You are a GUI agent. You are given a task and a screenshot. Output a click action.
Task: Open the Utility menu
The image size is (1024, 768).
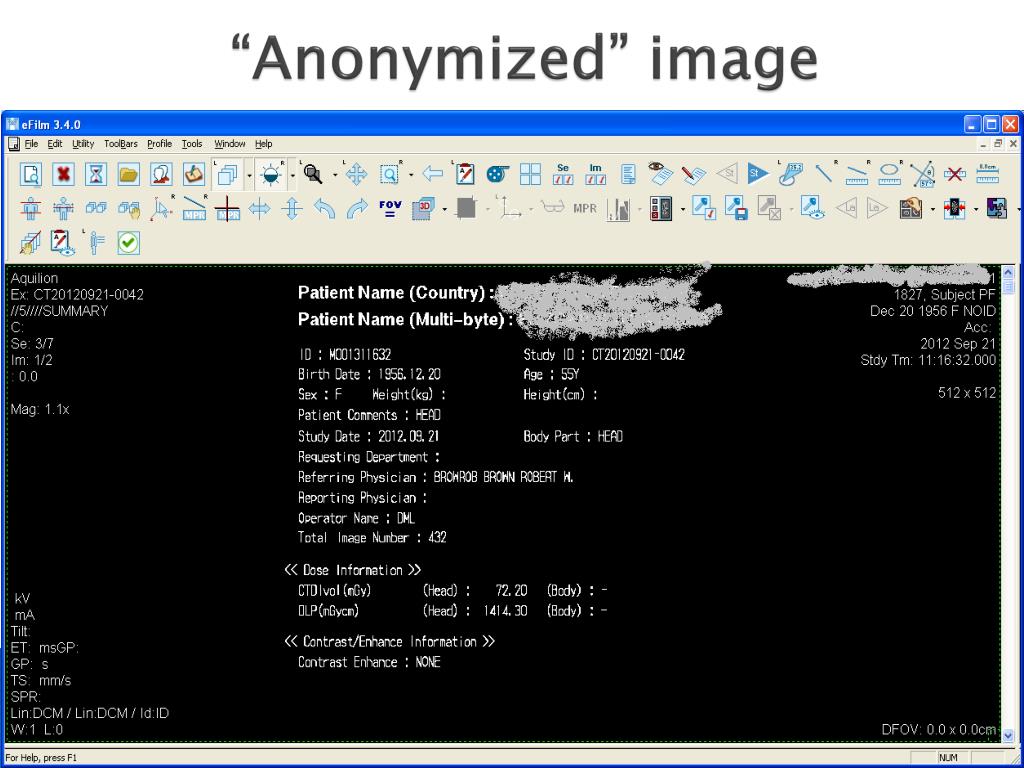pyautogui.click(x=83, y=144)
